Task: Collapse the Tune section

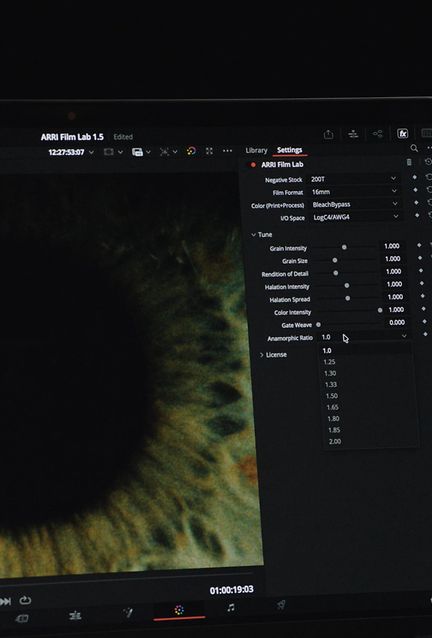Action: [x=253, y=235]
